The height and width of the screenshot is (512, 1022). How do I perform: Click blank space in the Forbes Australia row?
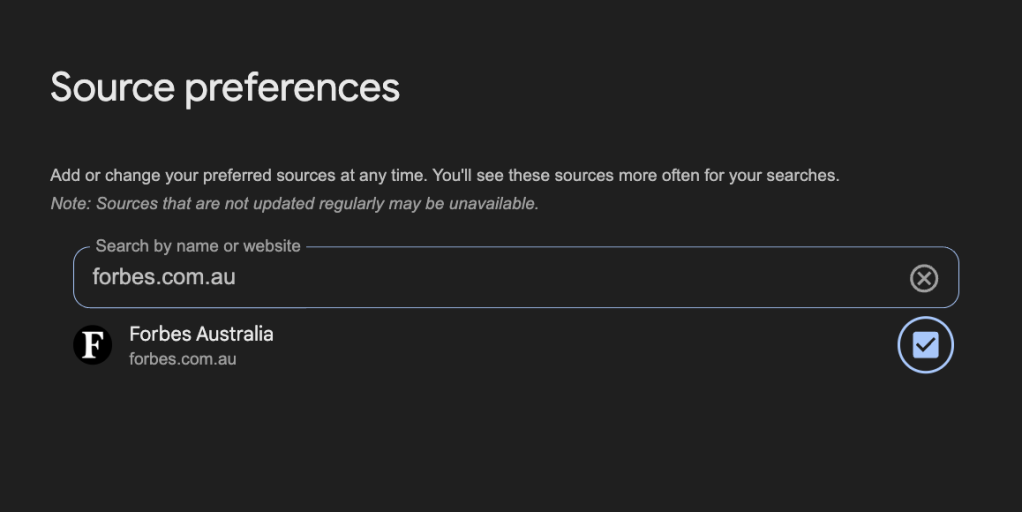(x=580, y=346)
